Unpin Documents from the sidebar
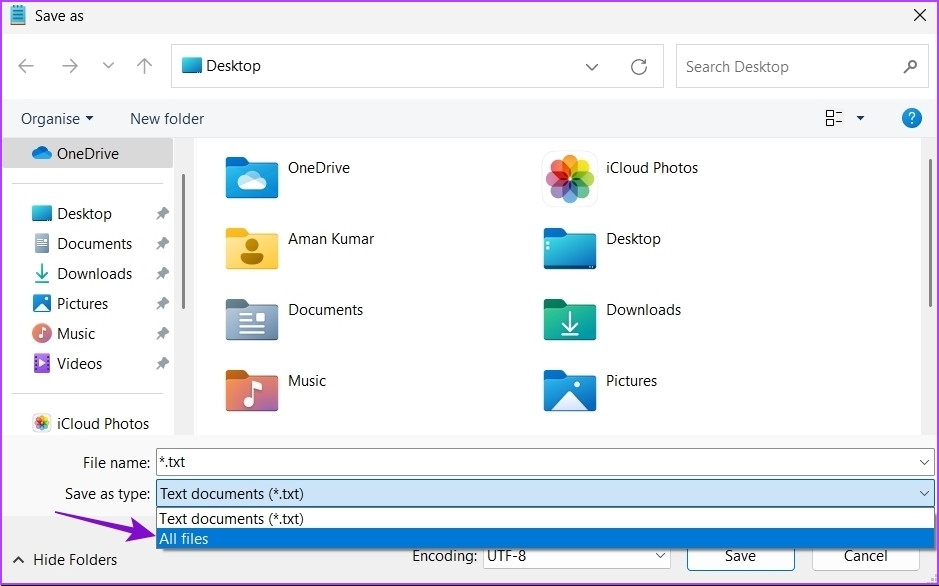This screenshot has width=939, height=586. pyautogui.click(x=162, y=243)
